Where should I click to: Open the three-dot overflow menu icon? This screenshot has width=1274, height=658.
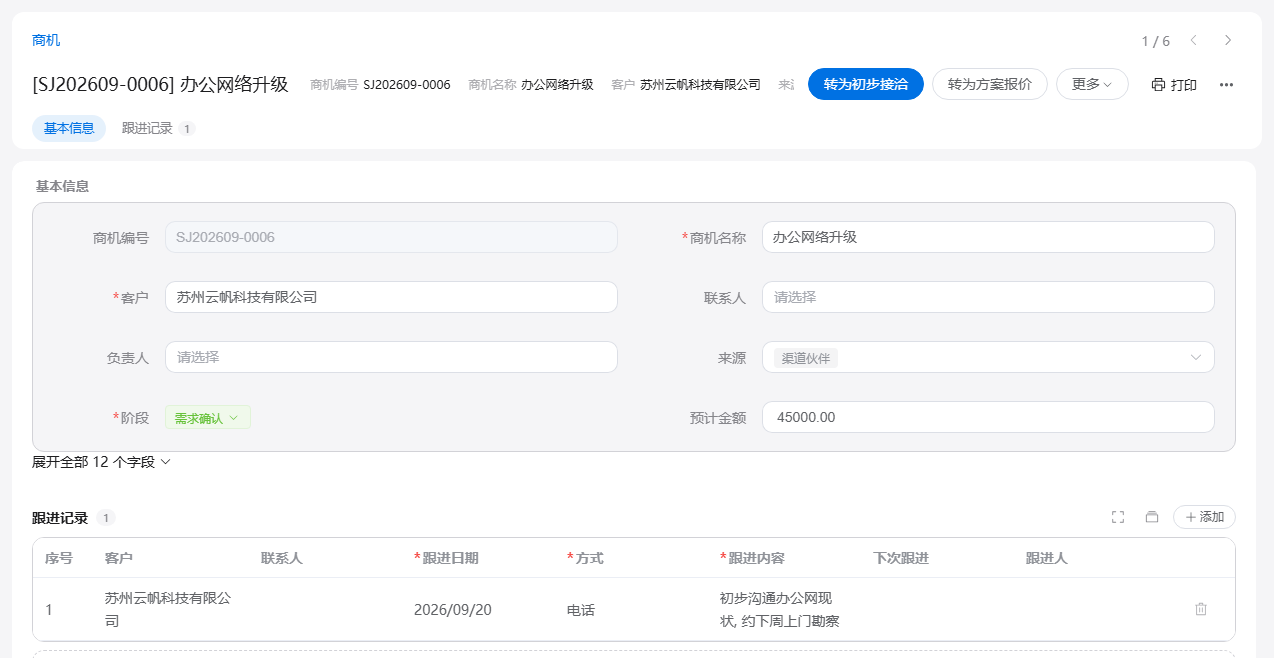click(1226, 85)
